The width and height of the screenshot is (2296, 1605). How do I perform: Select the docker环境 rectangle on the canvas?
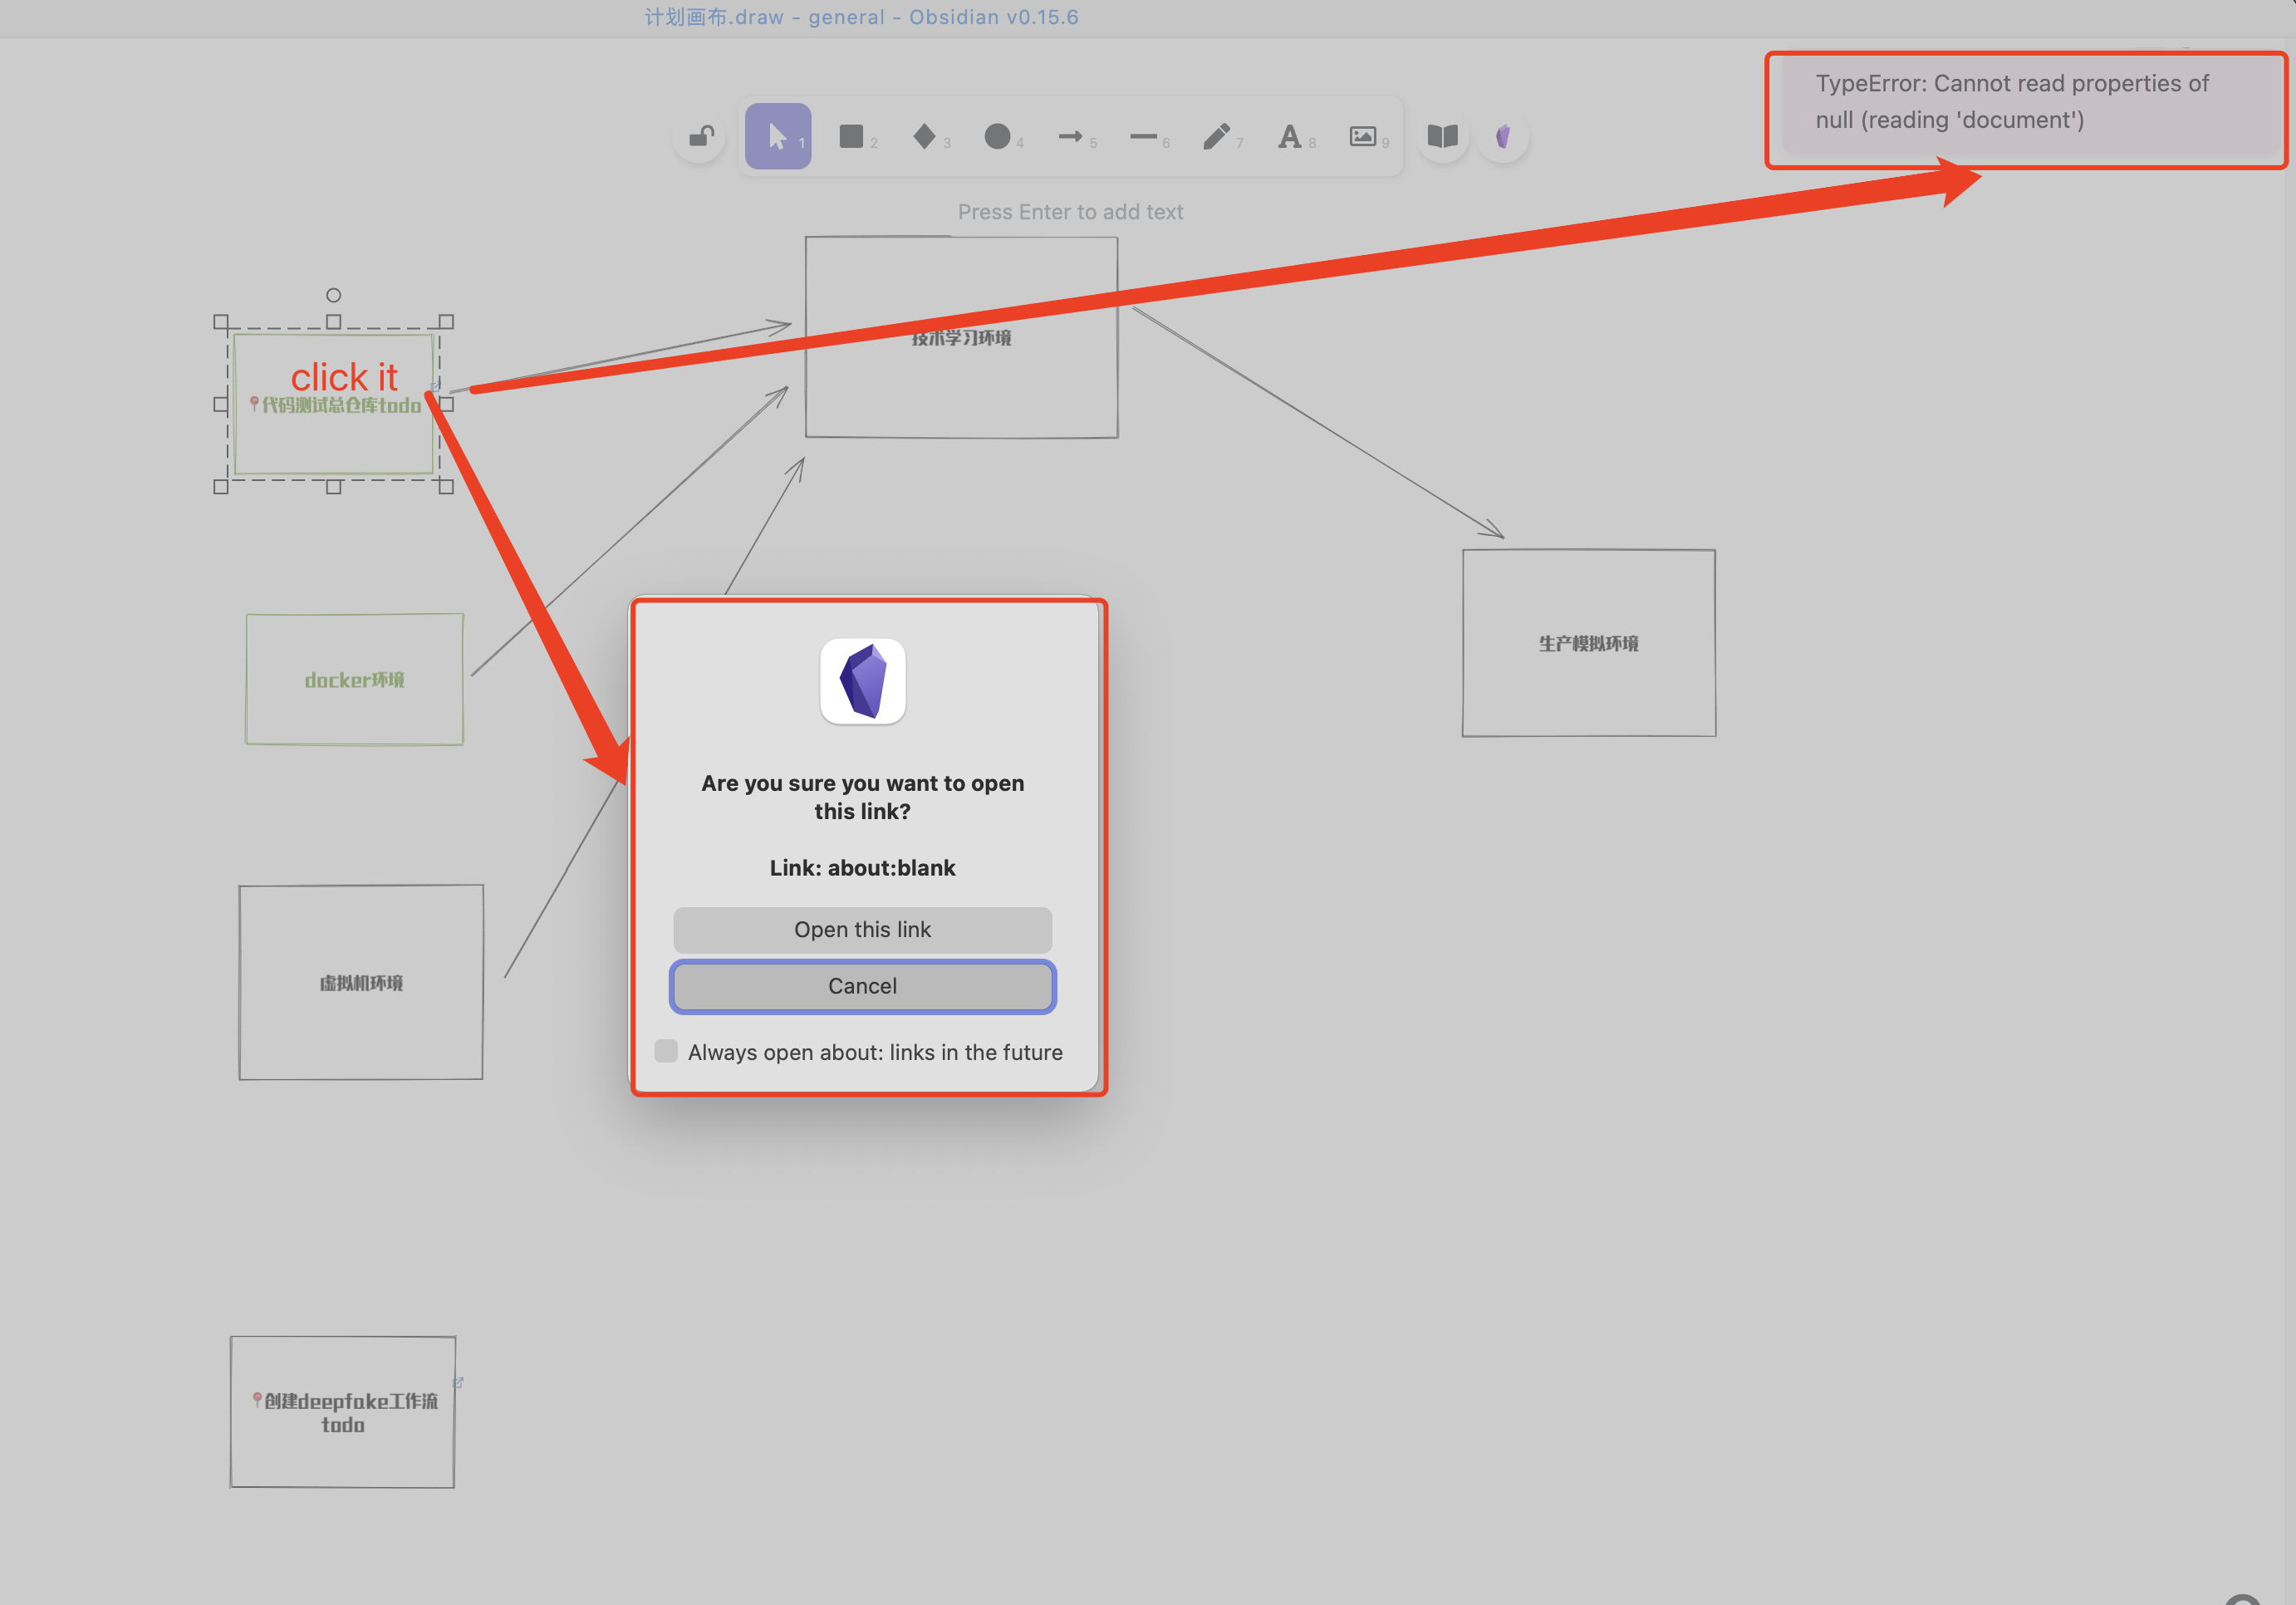coord(354,680)
